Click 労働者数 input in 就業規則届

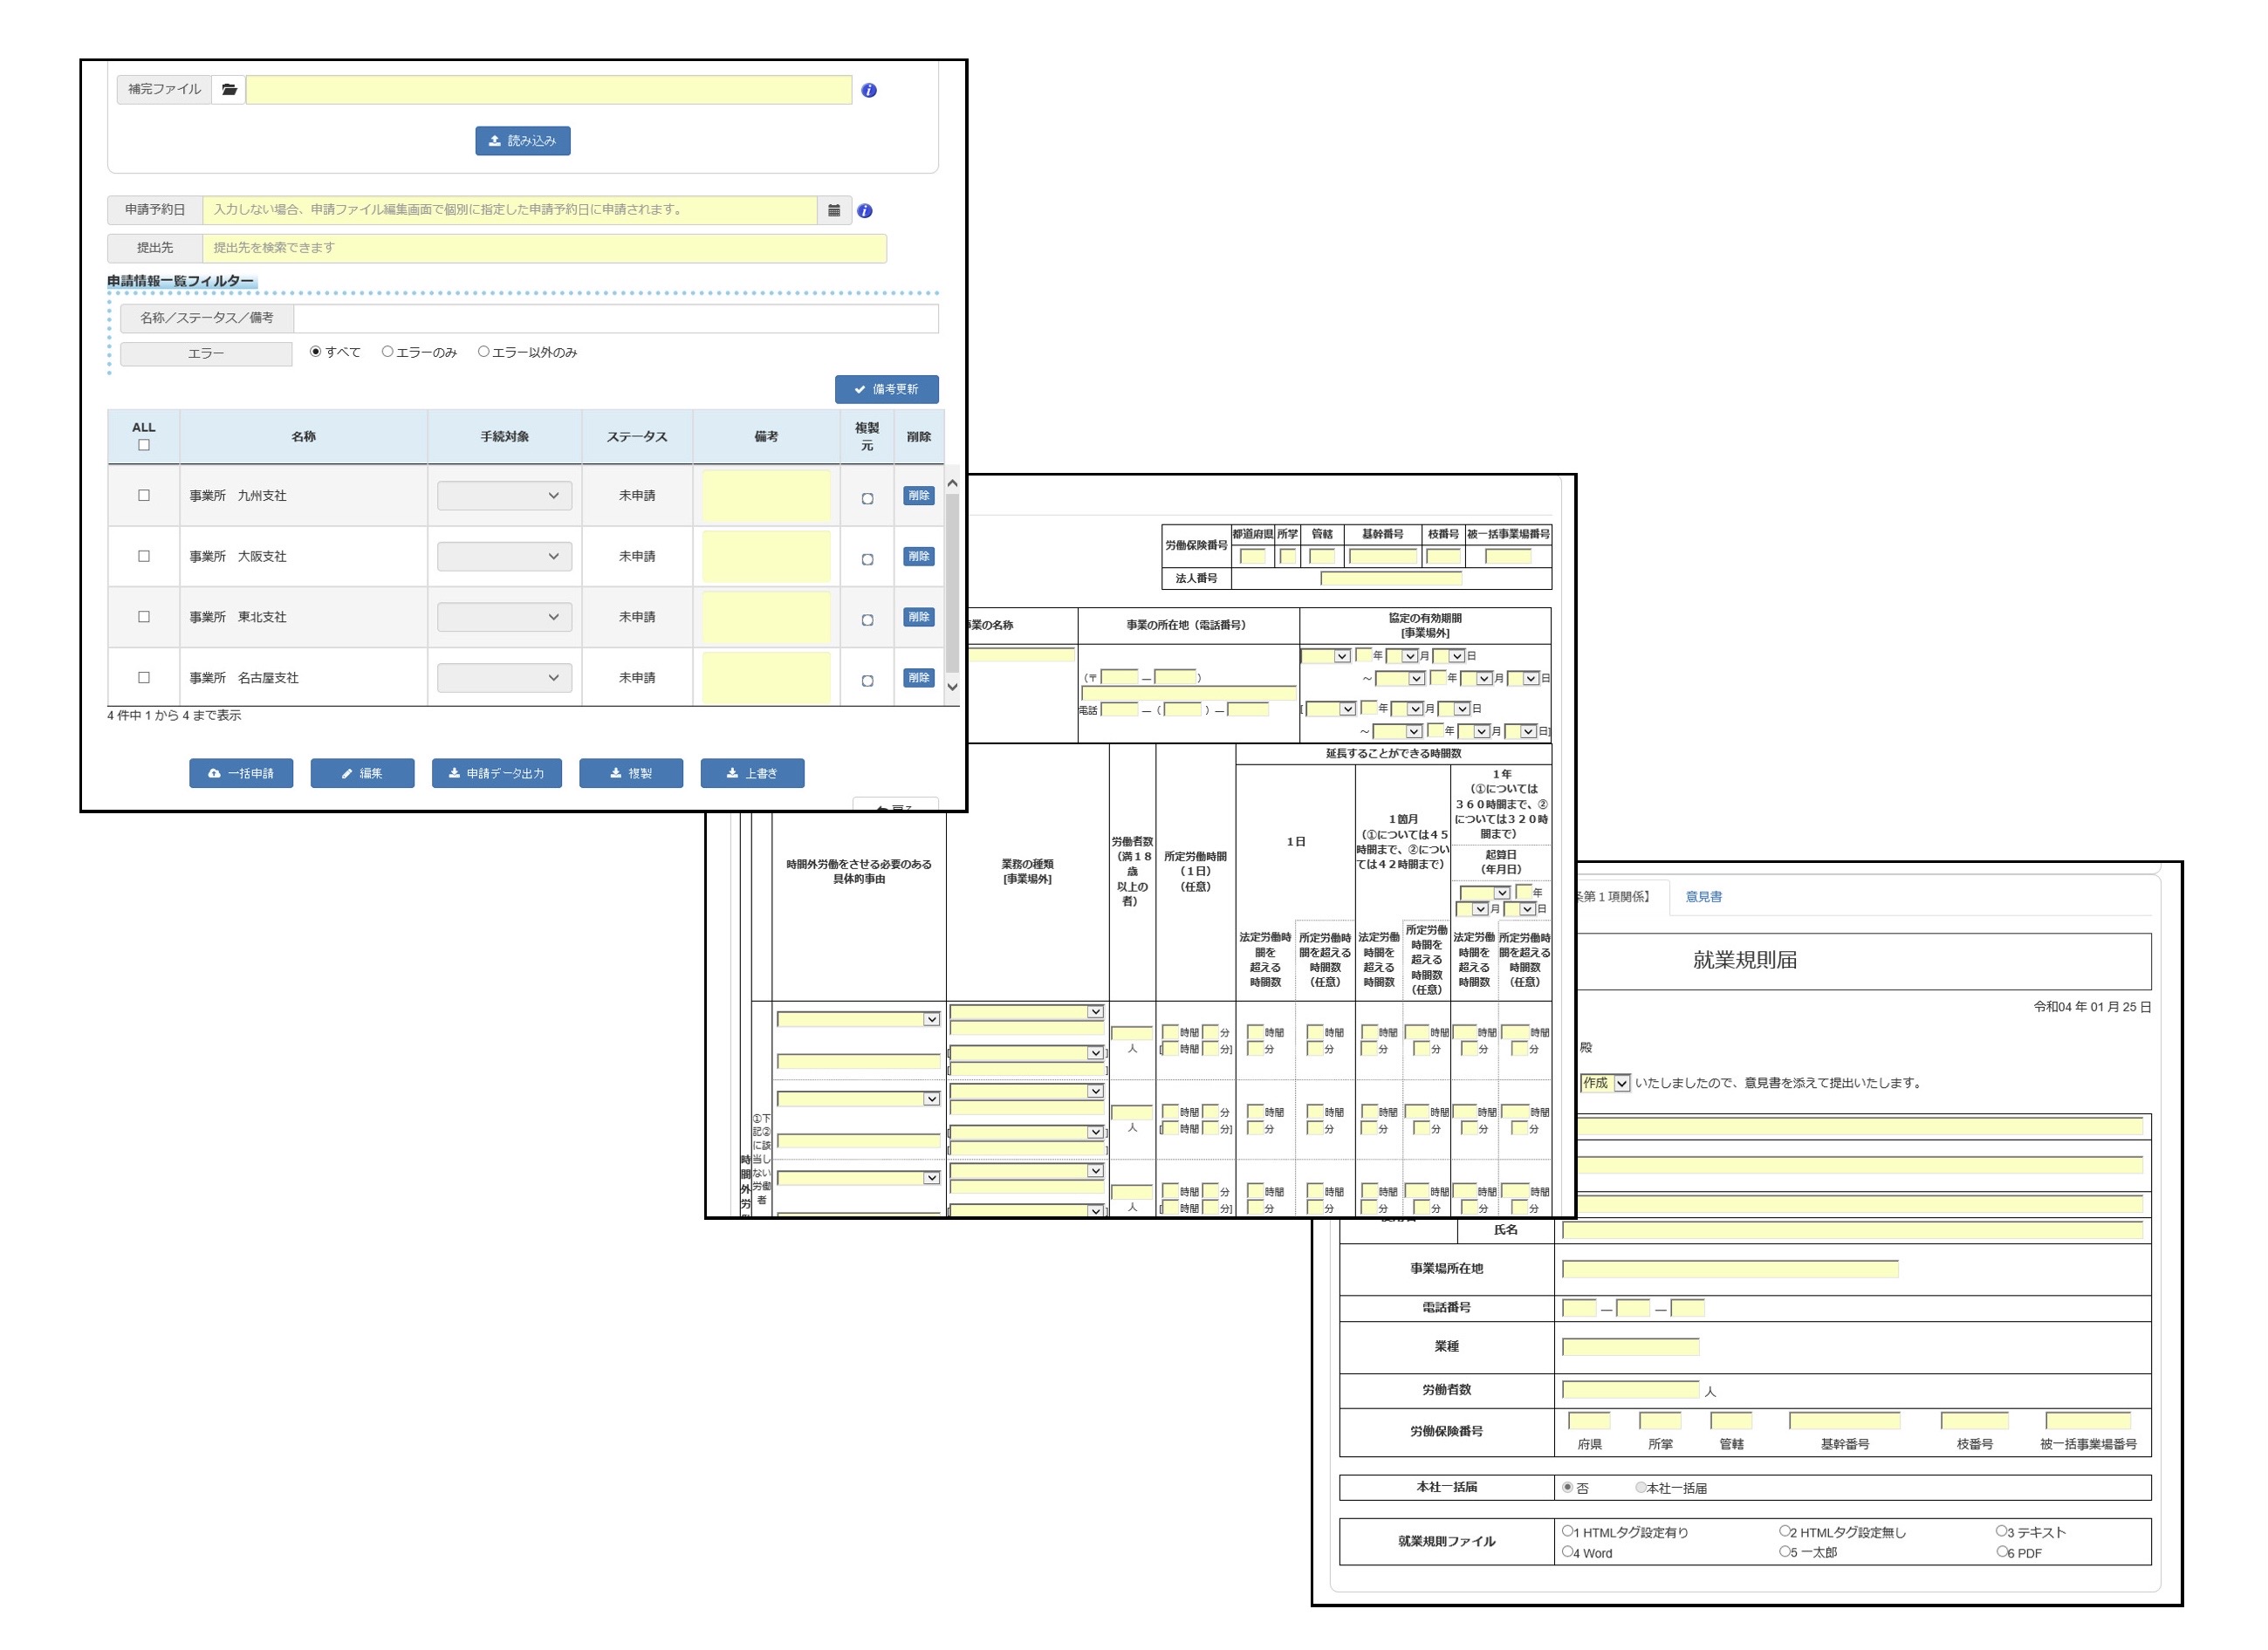(1631, 1390)
